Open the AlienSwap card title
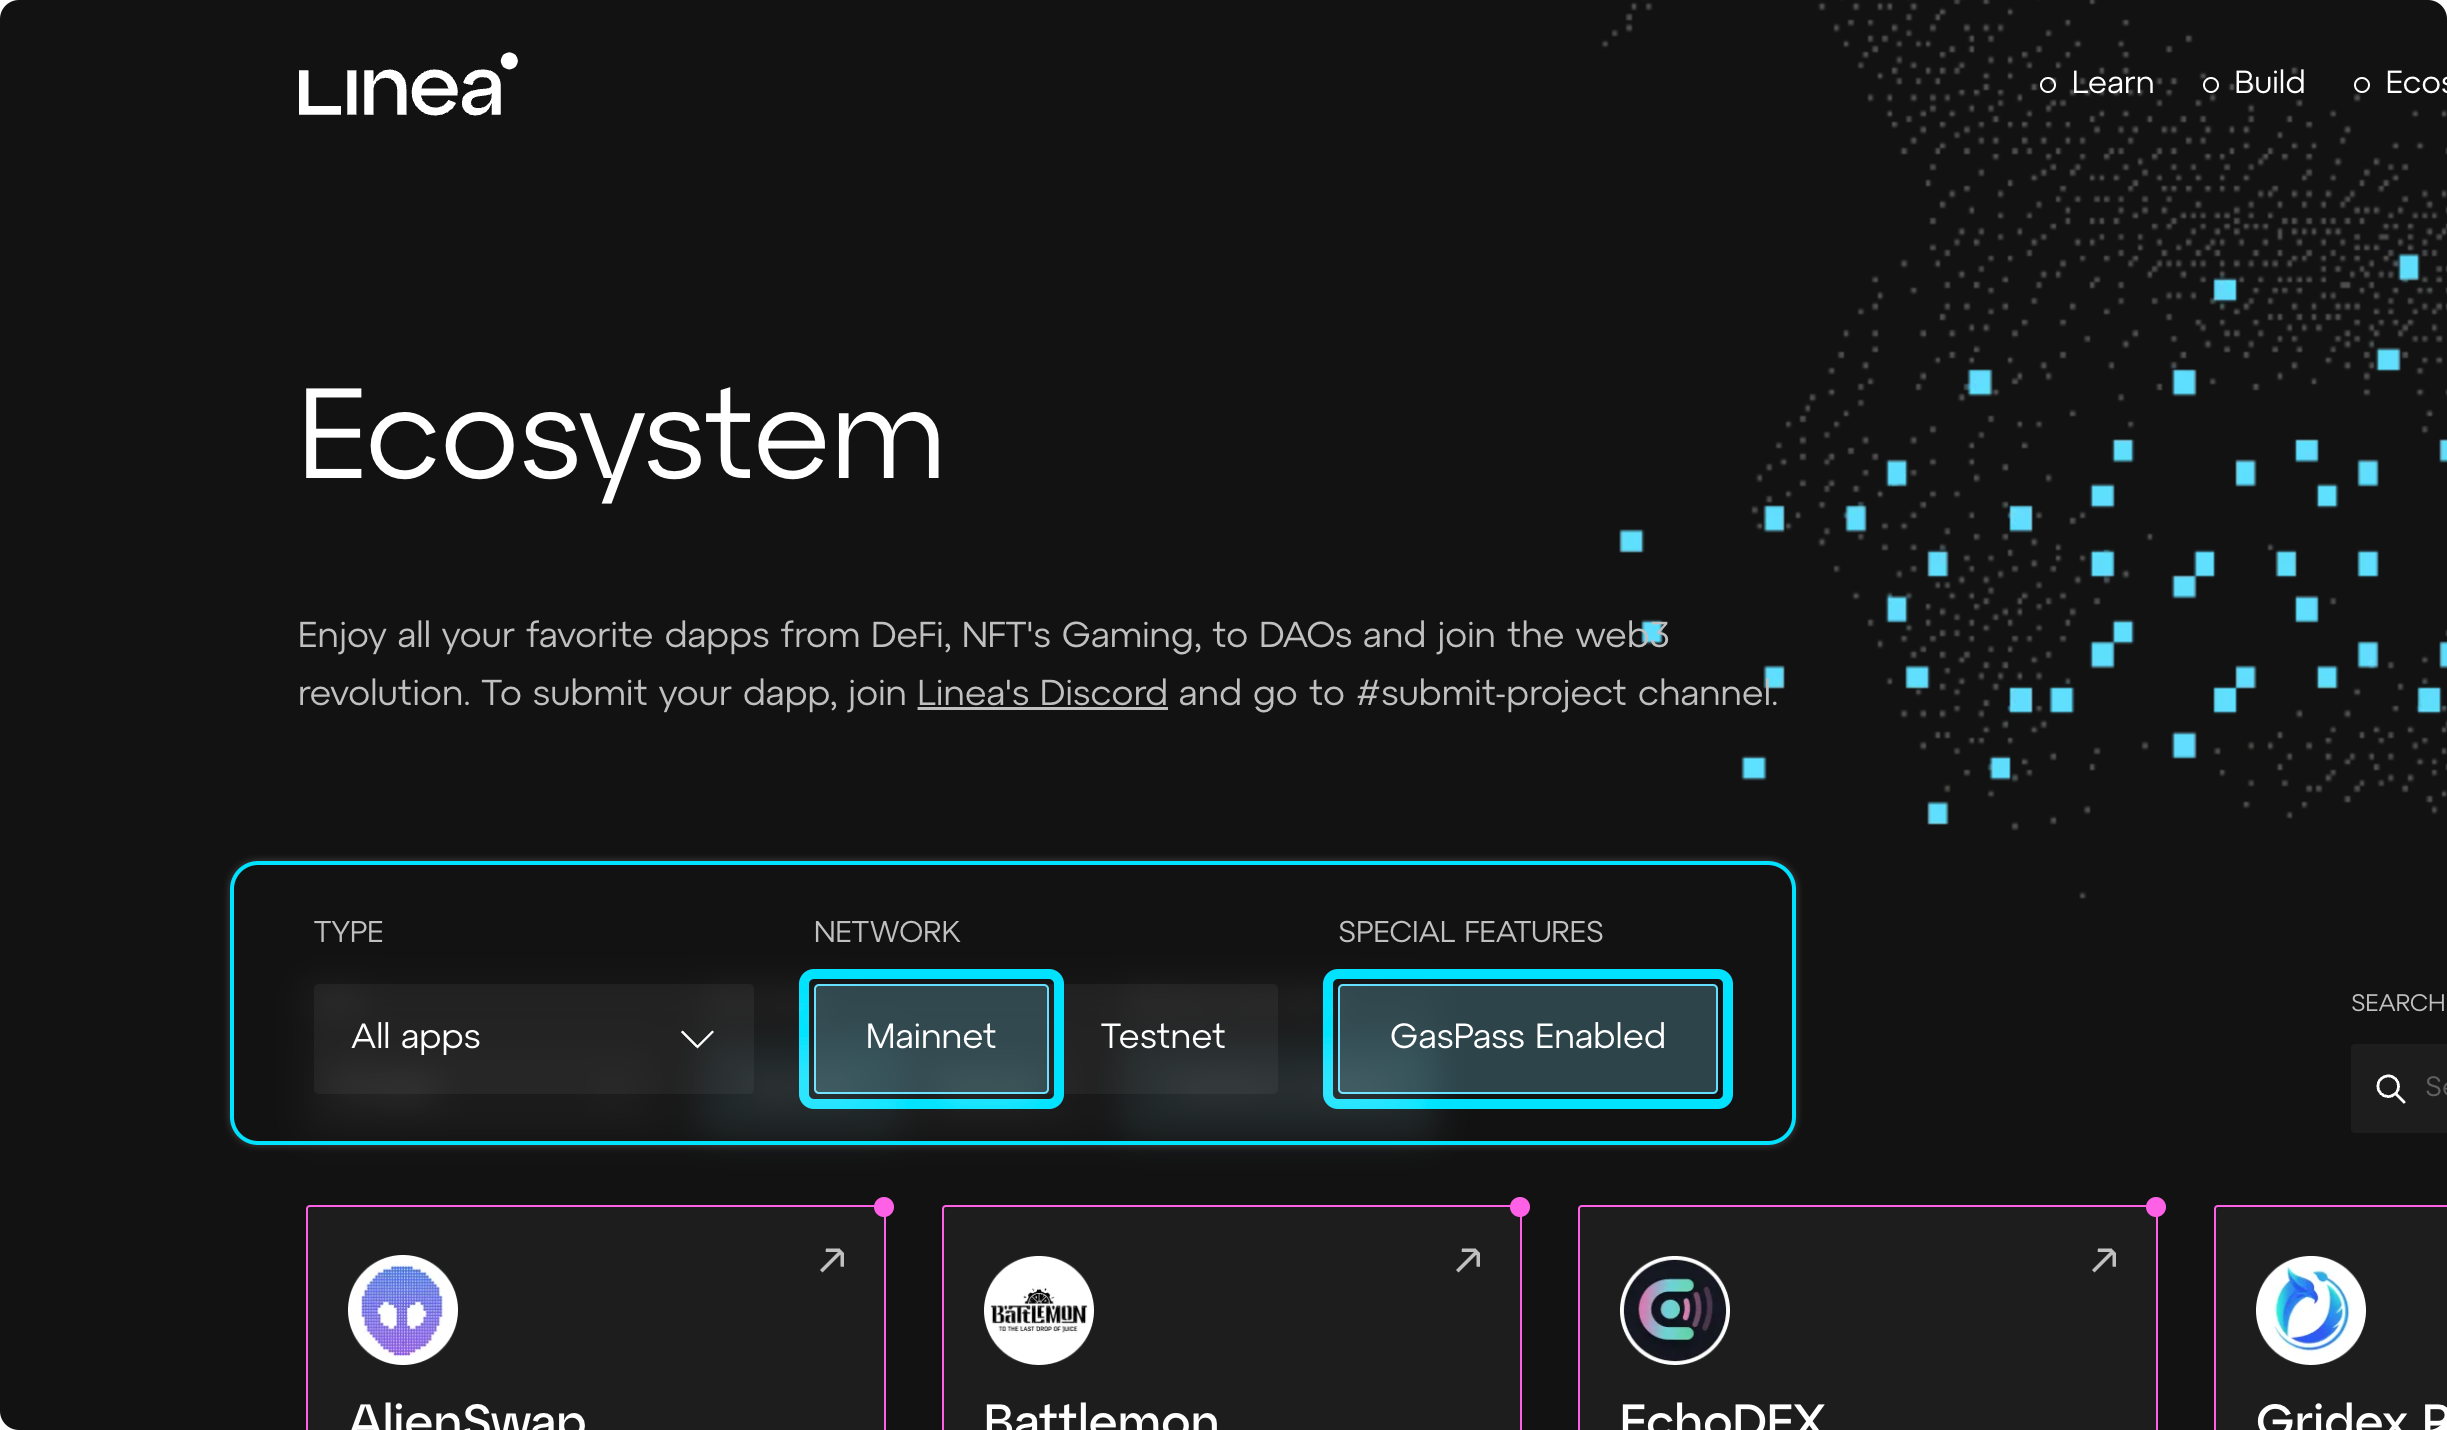2447x1430 pixels. click(468, 1415)
